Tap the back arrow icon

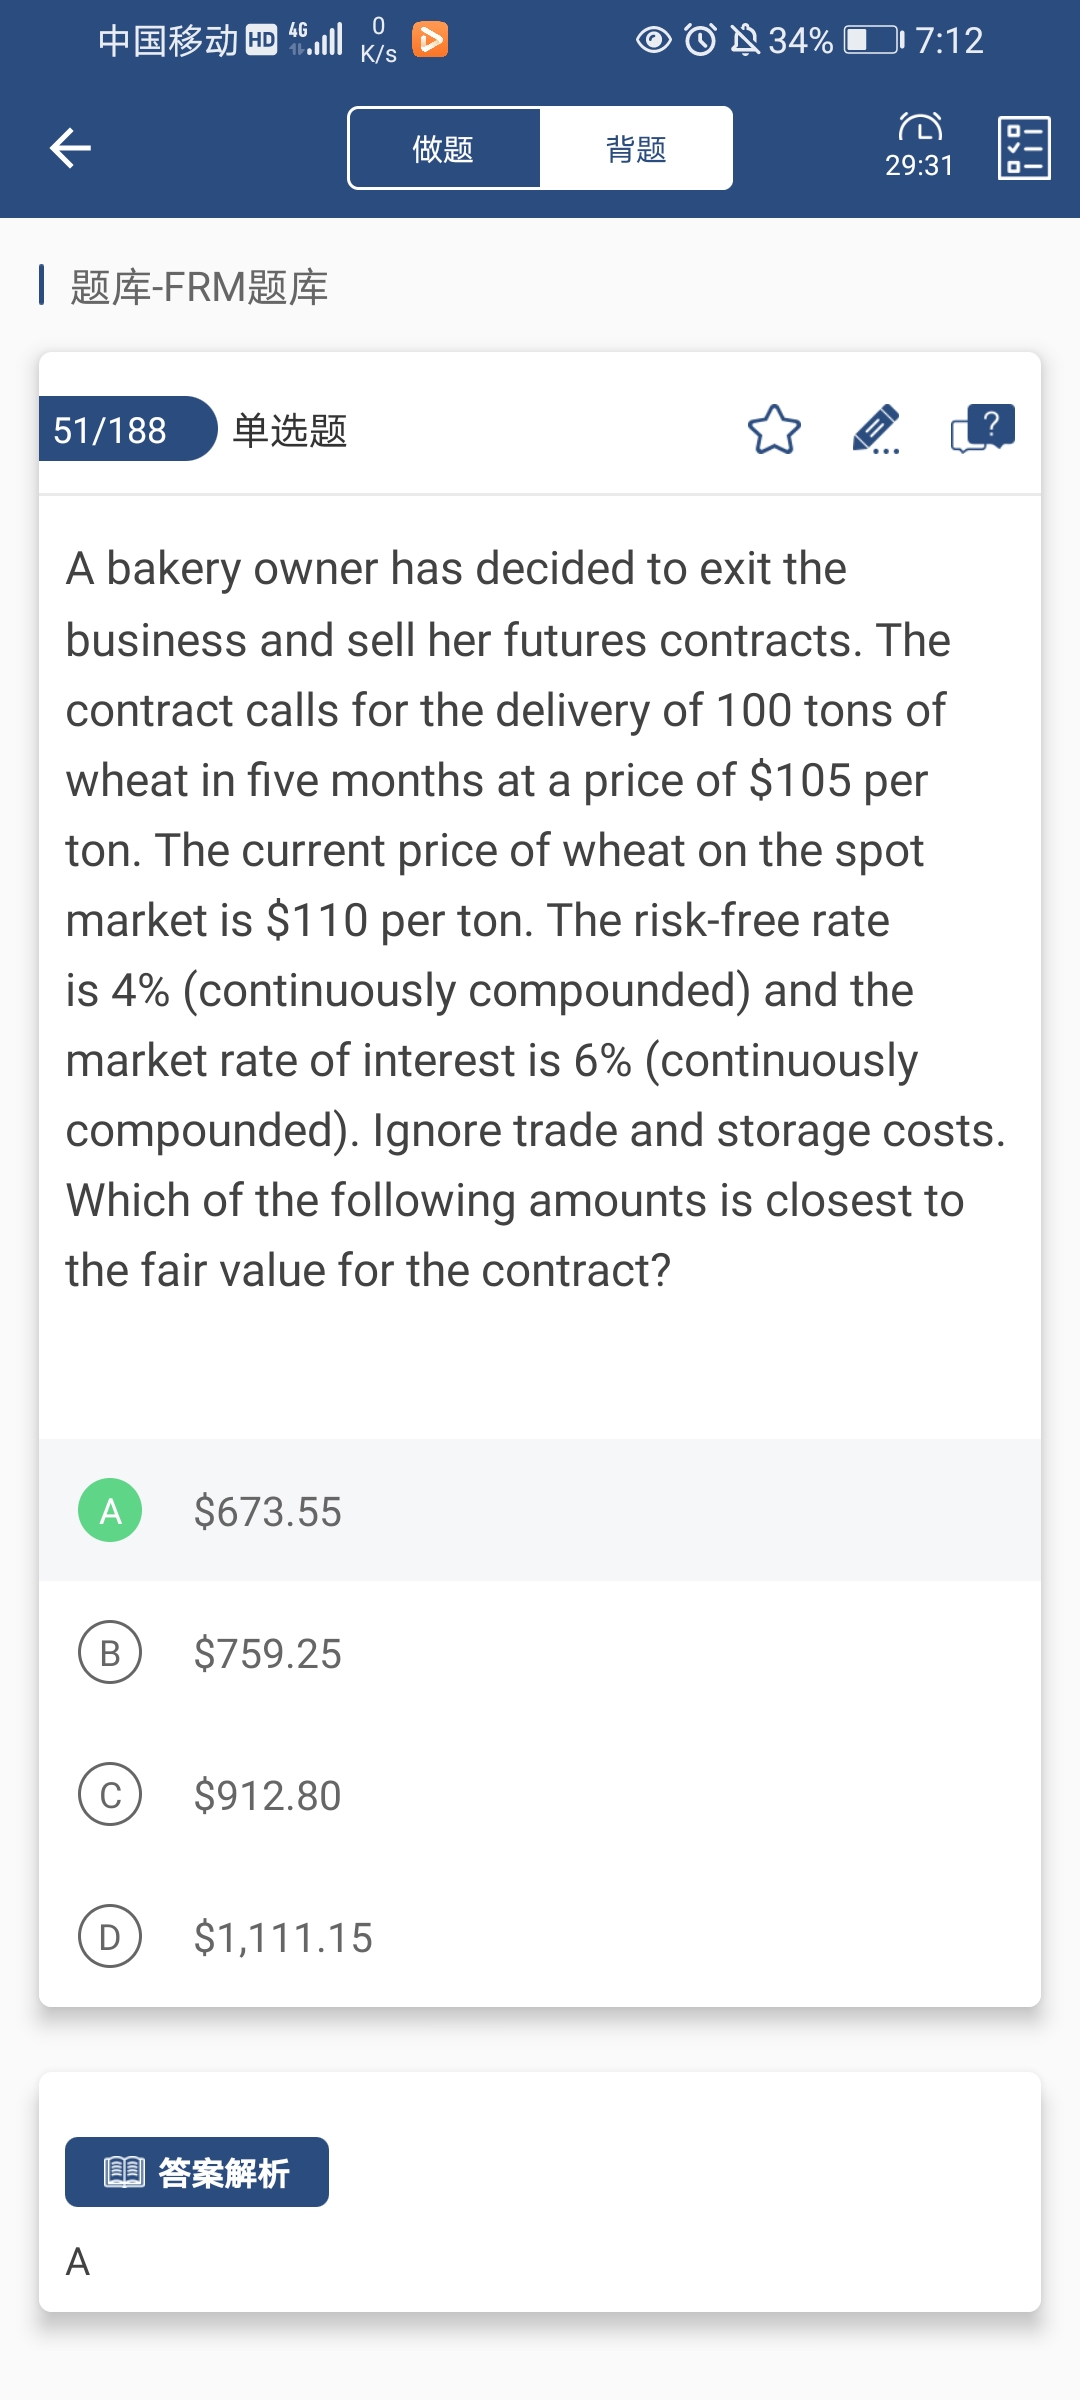pos(70,148)
